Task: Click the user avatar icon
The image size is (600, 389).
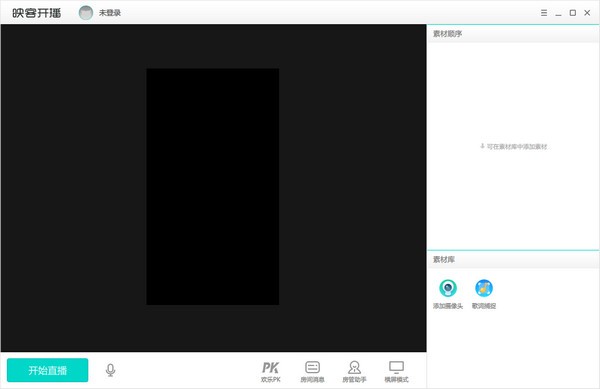Action: tap(86, 13)
